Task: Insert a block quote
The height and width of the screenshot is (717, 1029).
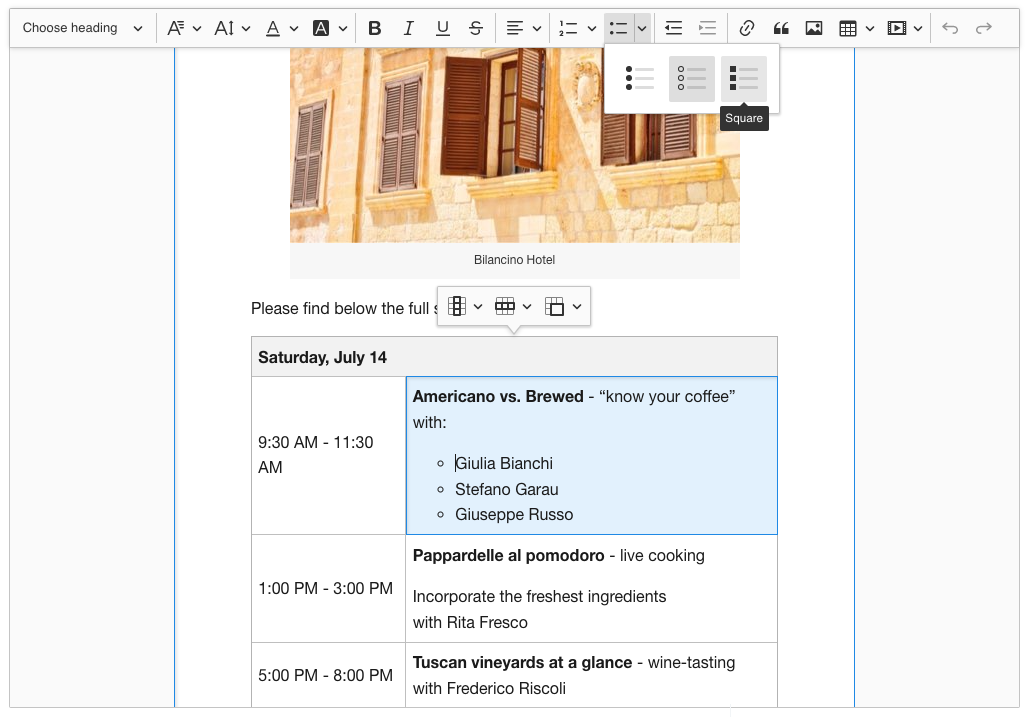Action: (780, 28)
